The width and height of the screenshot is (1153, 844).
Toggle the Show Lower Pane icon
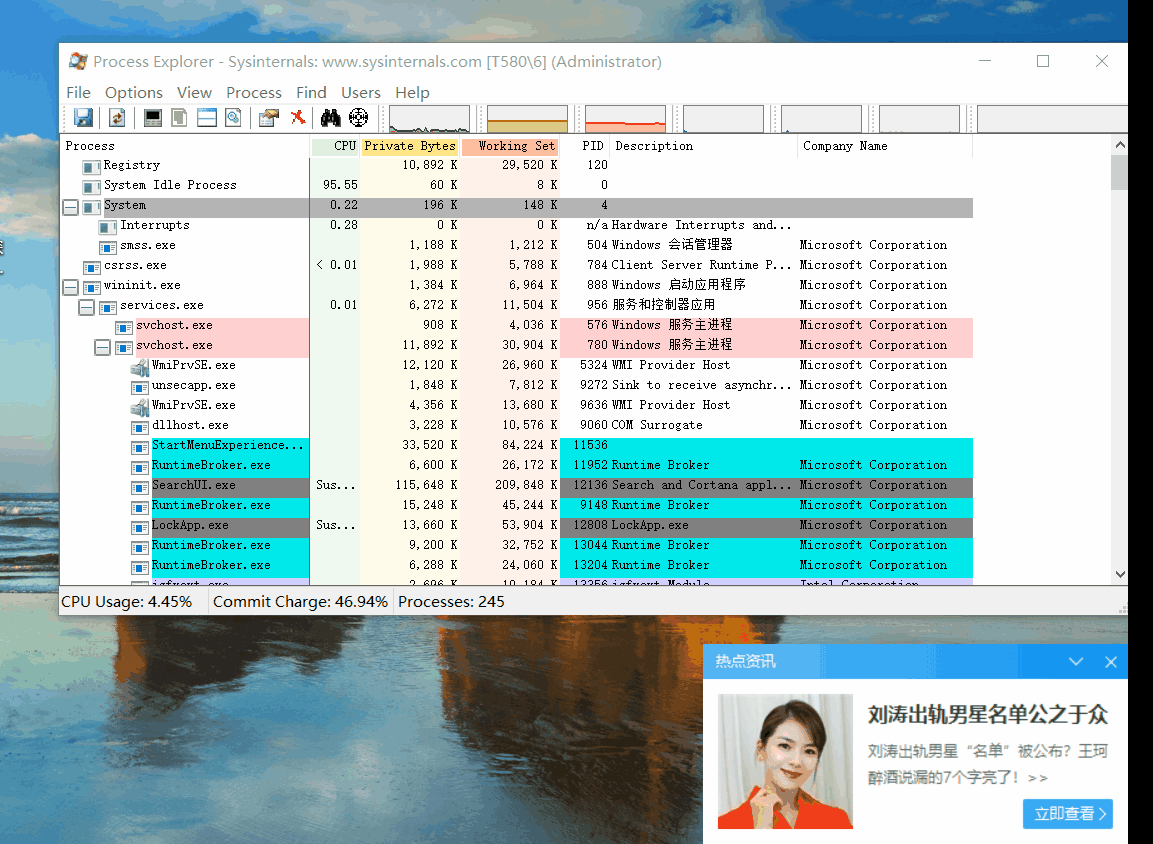207,118
